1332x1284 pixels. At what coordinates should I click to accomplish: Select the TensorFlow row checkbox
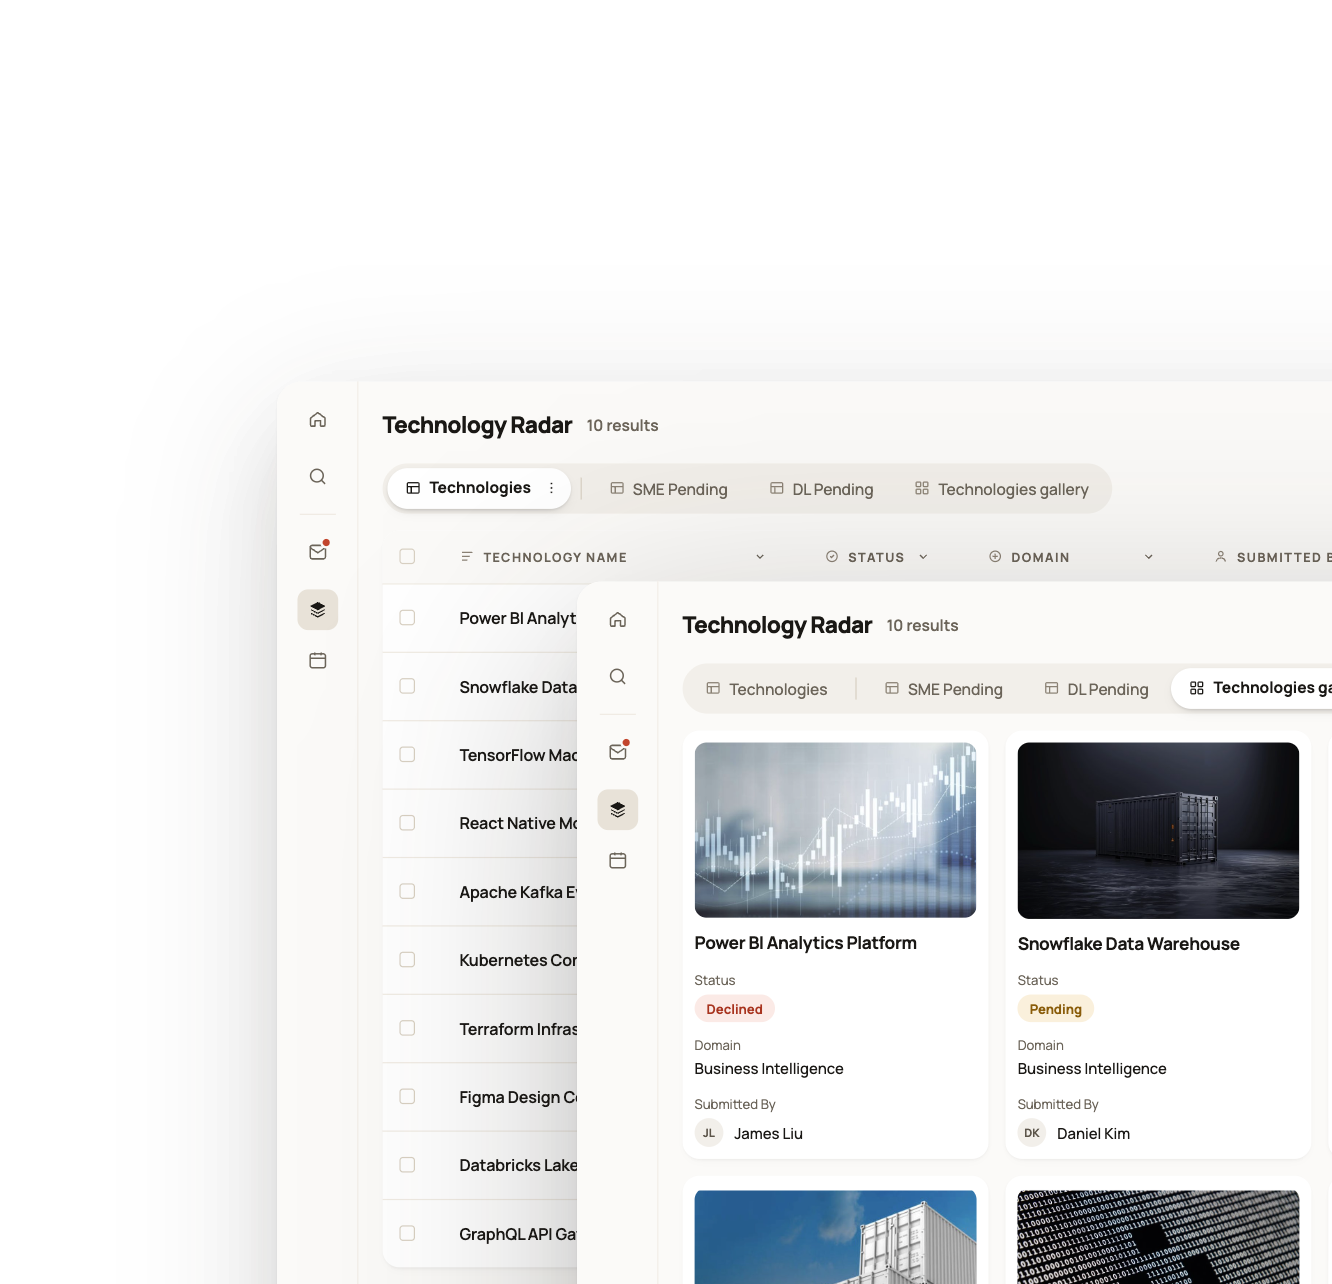click(x=407, y=755)
